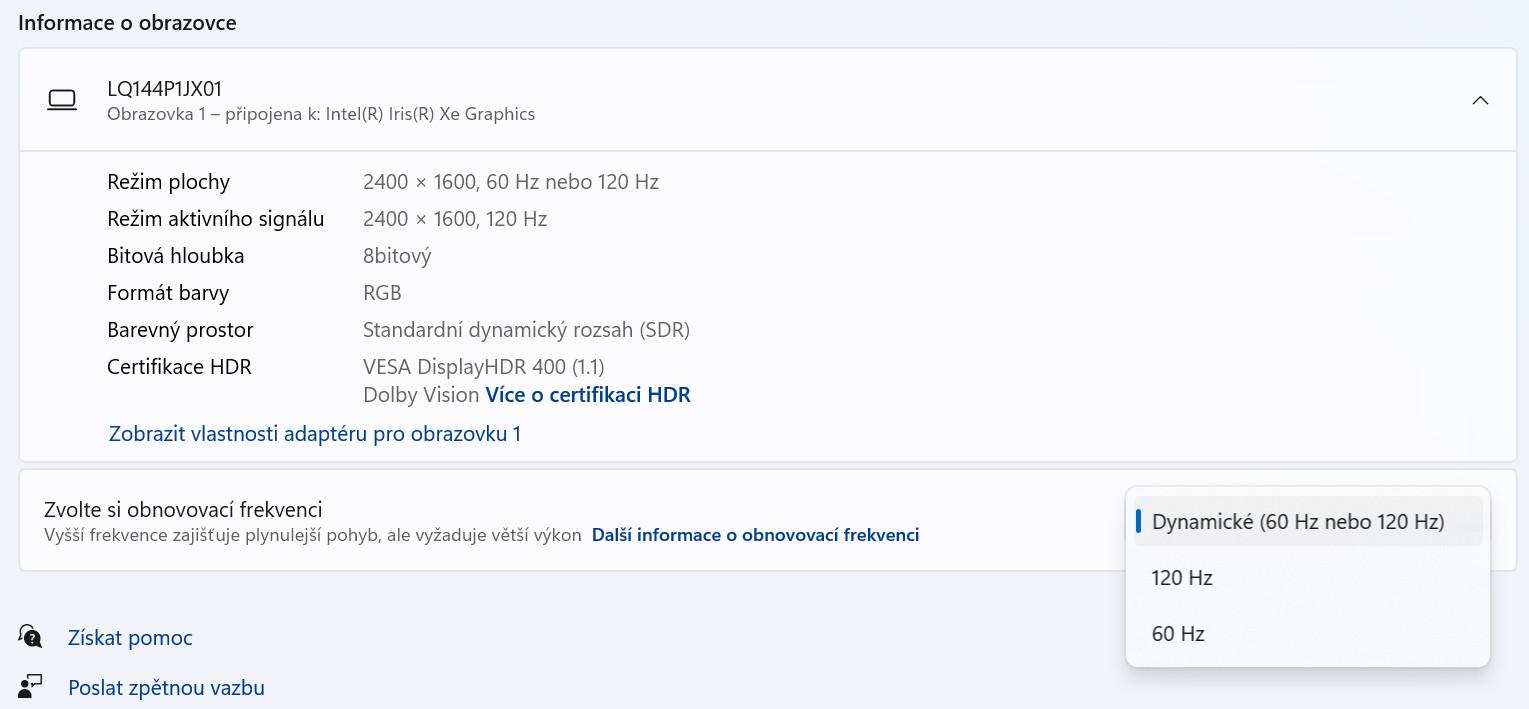Click the Obrazovka 1 connection subtitle
1529x709 pixels.
point(321,114)
